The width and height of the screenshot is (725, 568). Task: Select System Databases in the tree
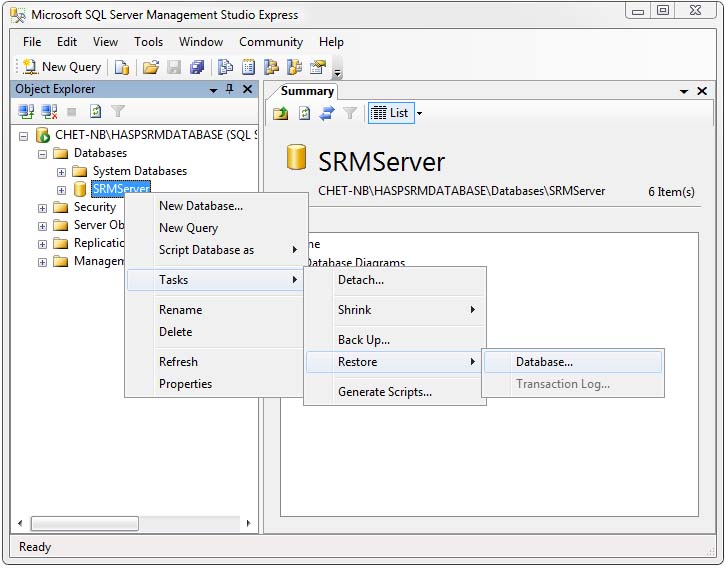140,171
